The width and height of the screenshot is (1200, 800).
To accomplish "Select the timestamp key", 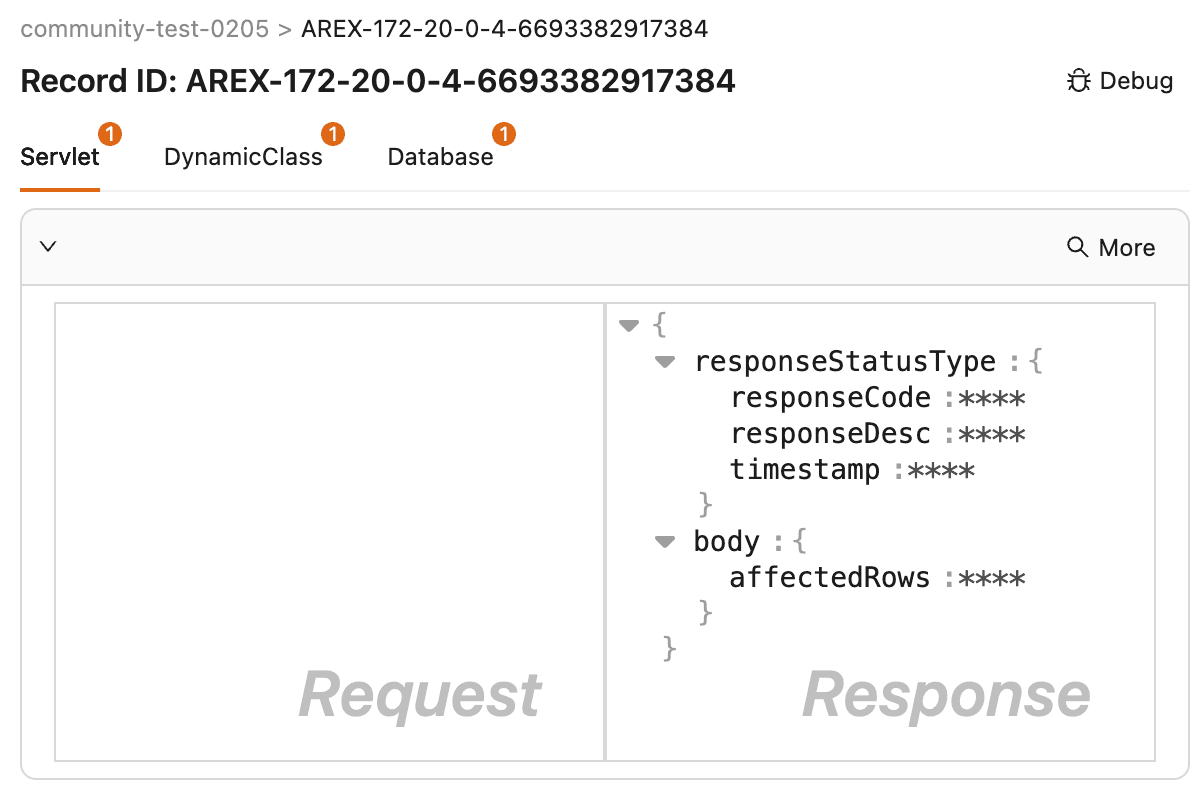I will [x=805, y=470].
